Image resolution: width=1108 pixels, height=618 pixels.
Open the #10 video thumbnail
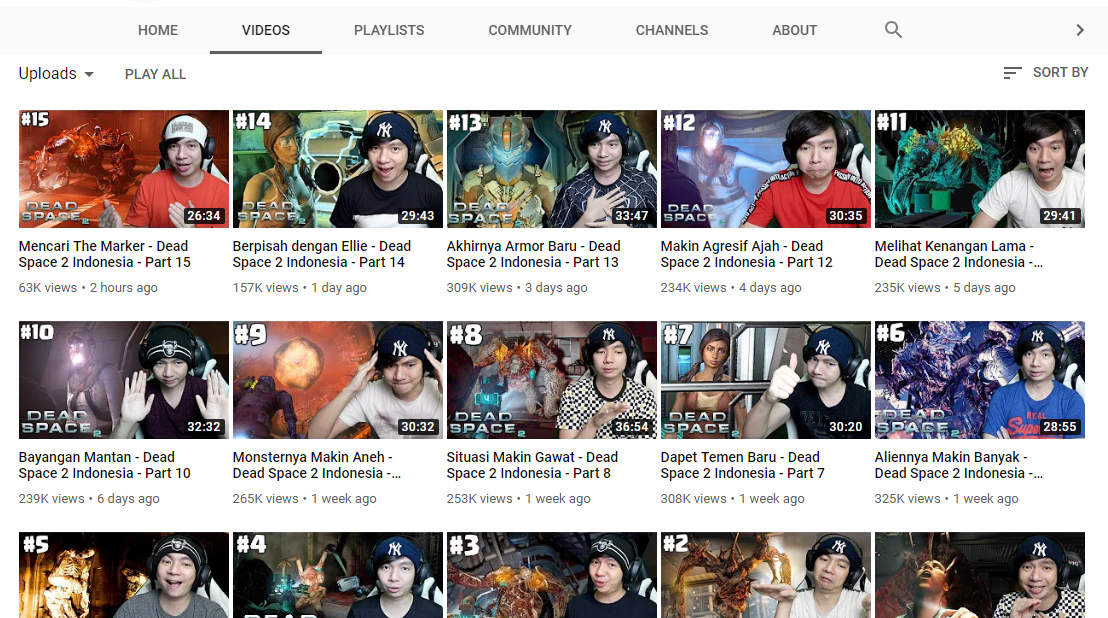click(124, 380)
